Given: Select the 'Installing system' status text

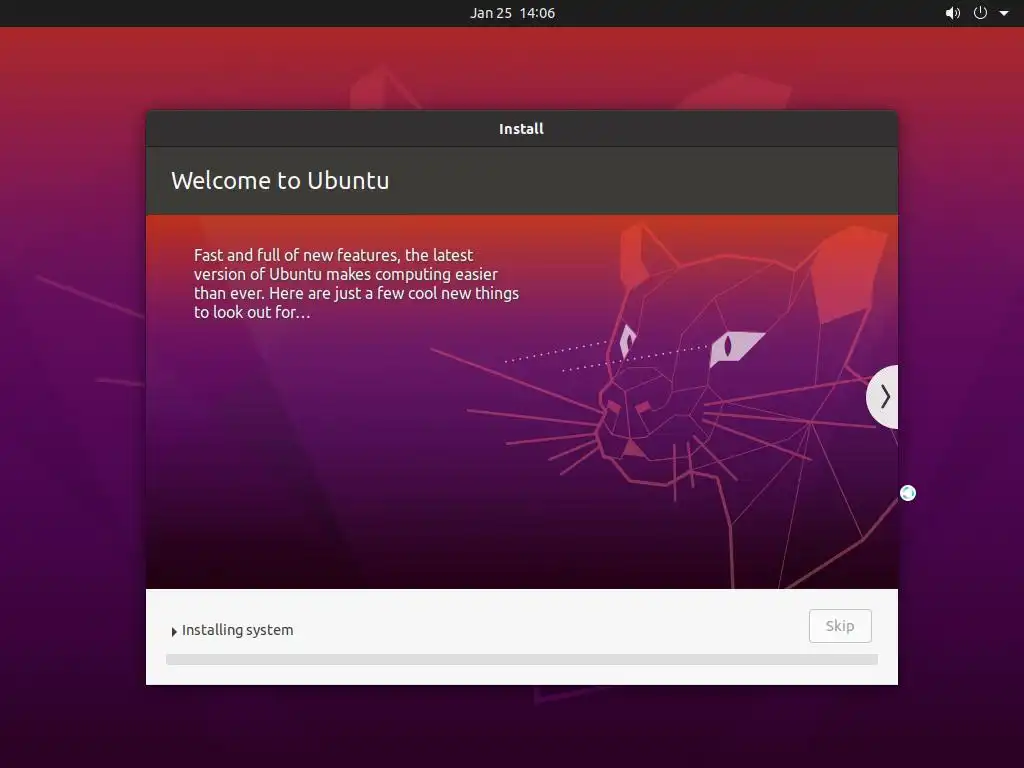Looking at the screenshot, I should 238,630.
